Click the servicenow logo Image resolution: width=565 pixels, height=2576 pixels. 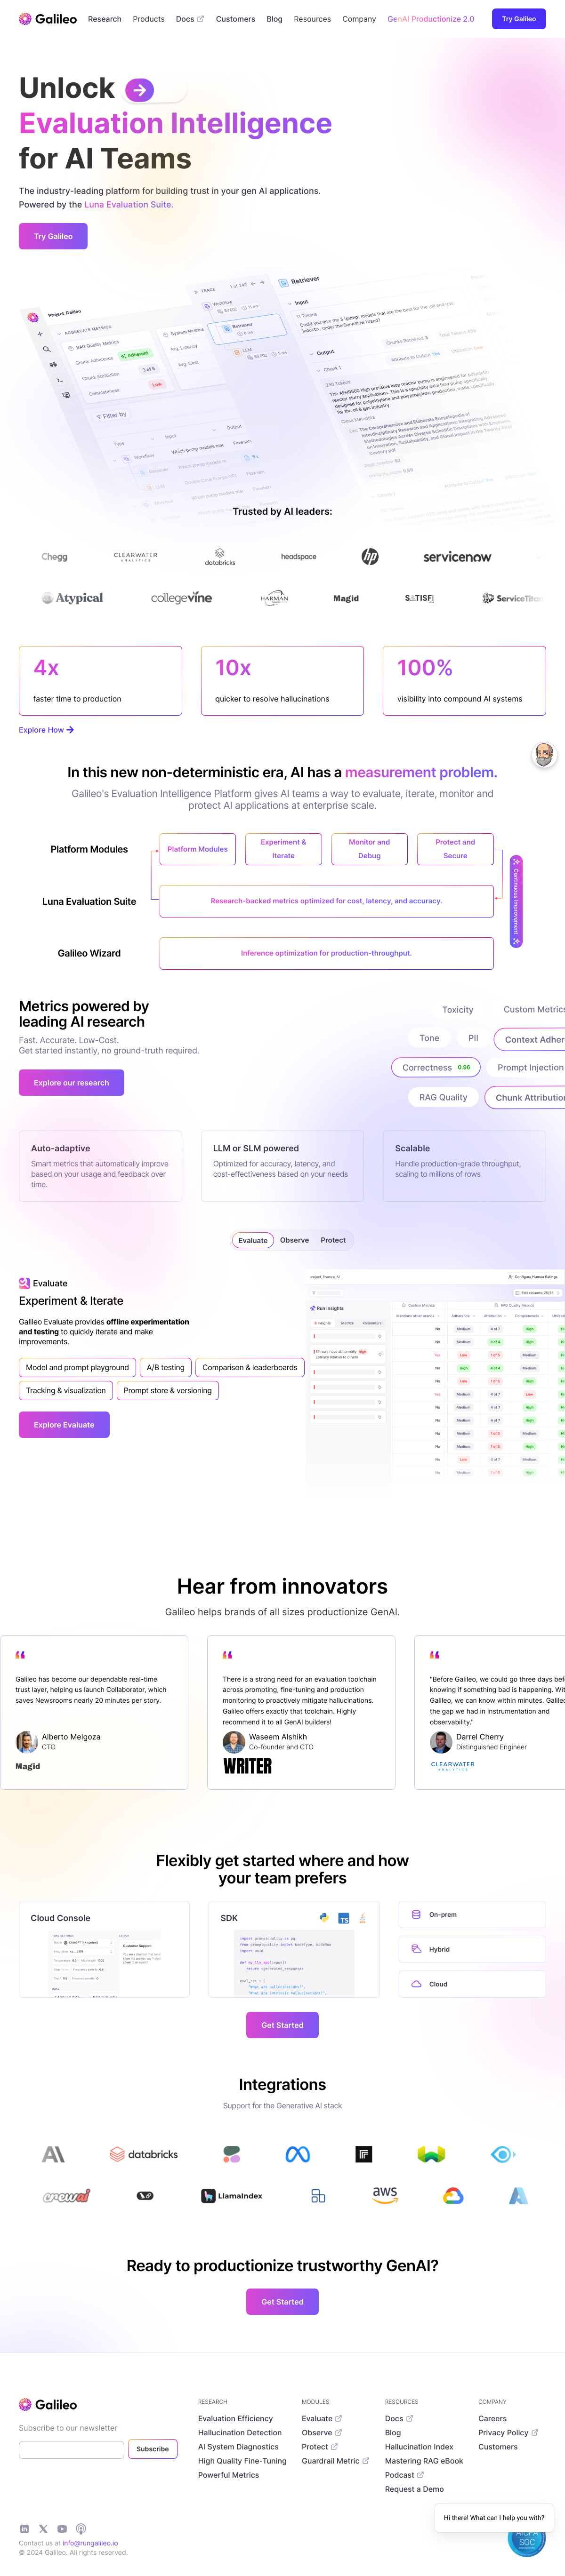tap(457, 557)
